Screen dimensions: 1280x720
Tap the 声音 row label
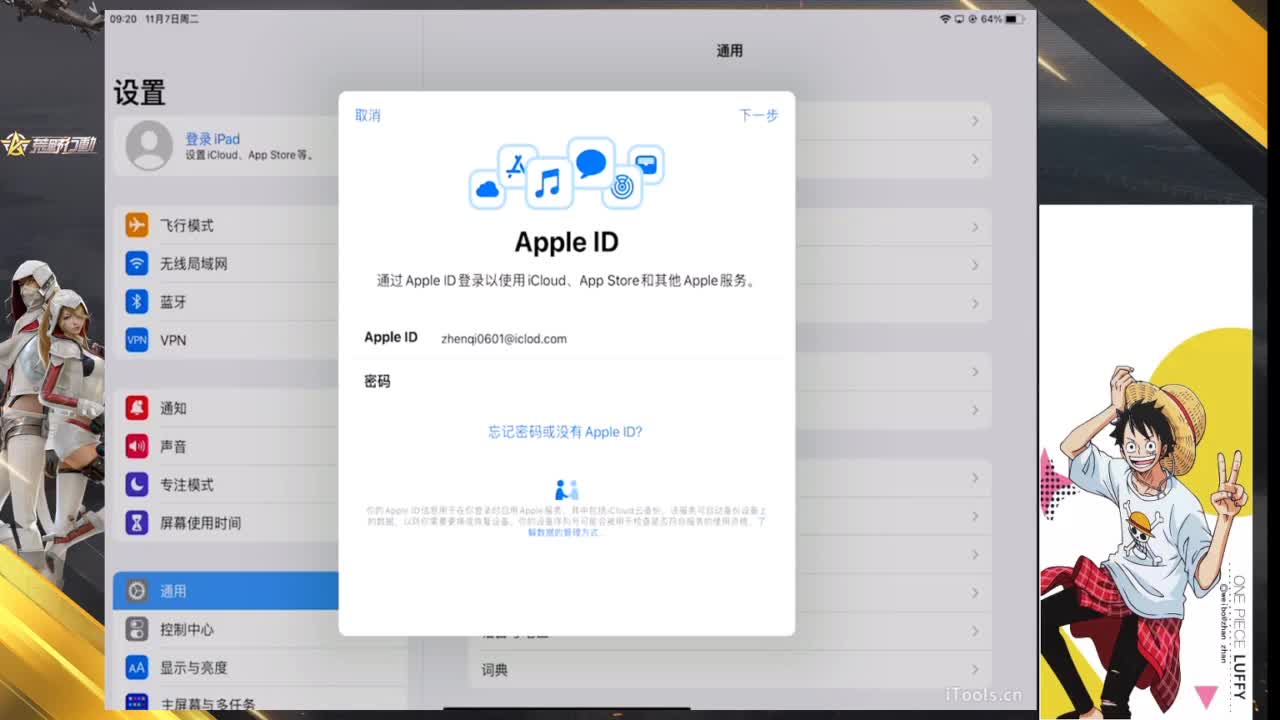173,446
